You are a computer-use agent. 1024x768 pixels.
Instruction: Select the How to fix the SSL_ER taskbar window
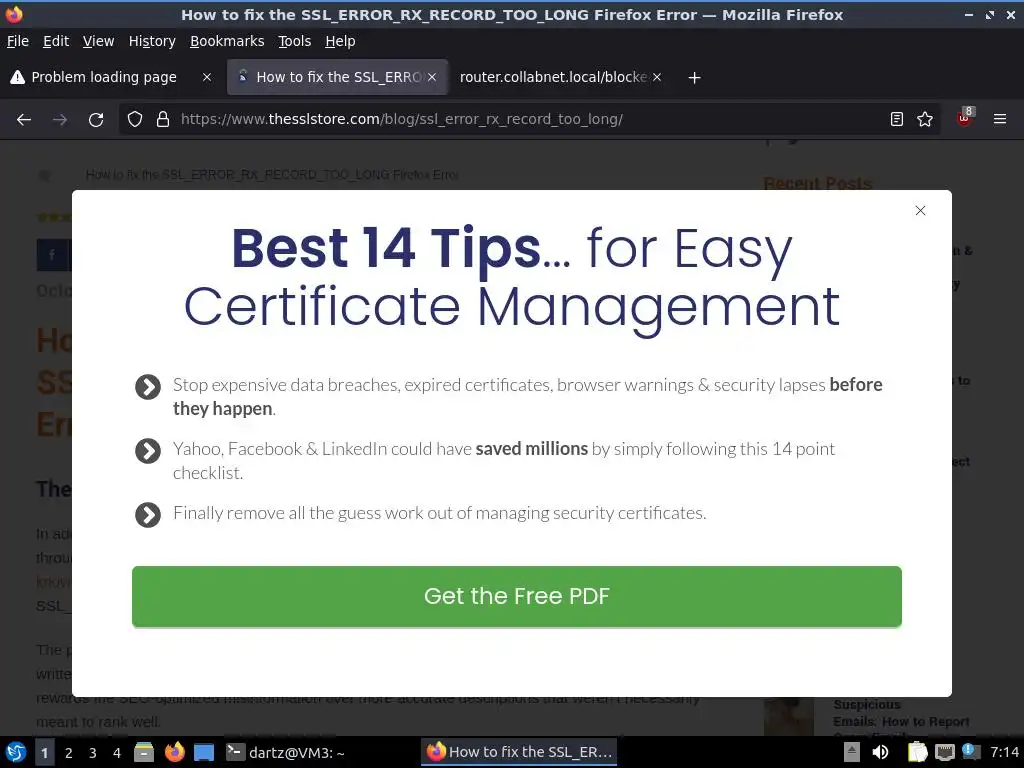519,752
